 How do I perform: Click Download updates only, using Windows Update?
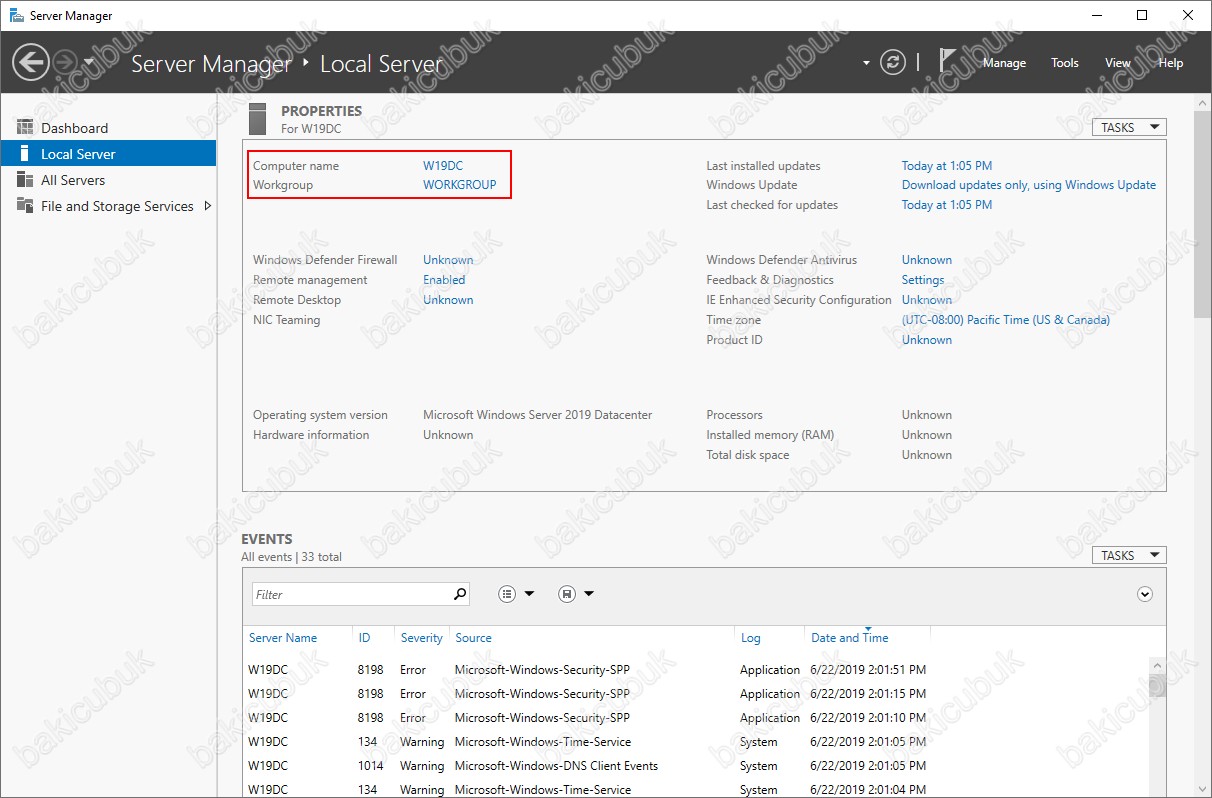(1029, 185)
